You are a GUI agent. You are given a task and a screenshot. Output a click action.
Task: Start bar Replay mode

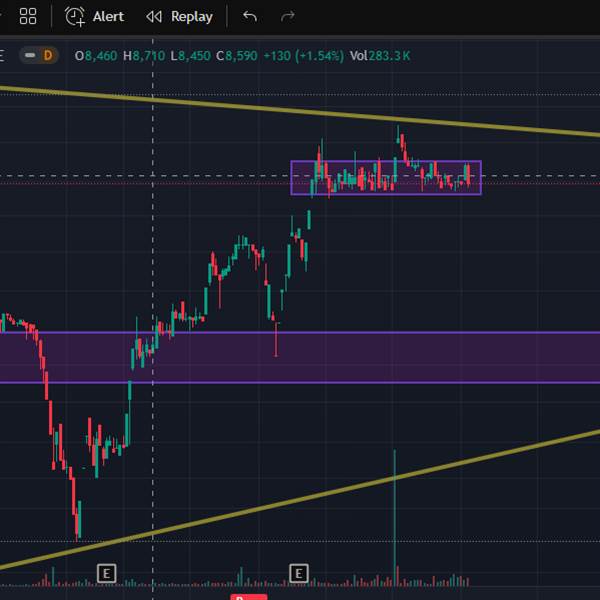pos(179,16)
